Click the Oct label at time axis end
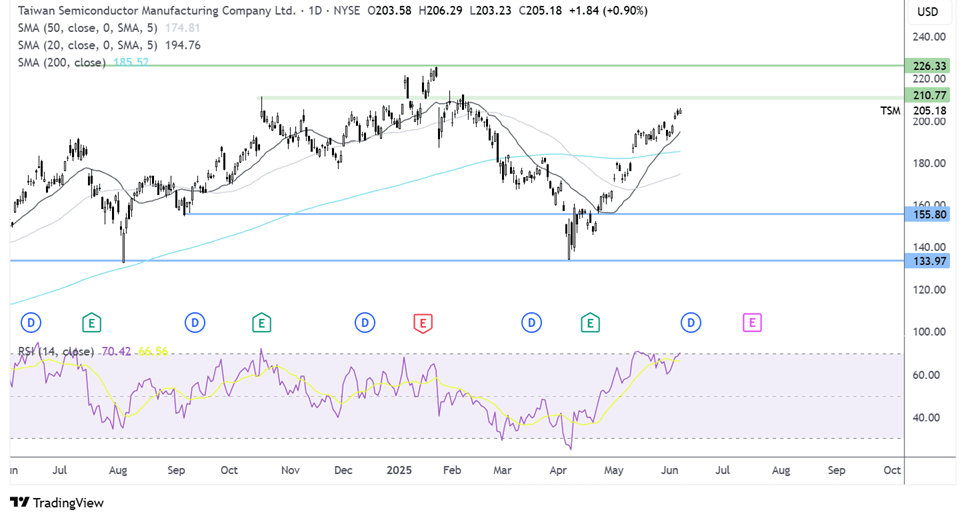966x520 pixels. pyautogui.click(x=892, y=470)
